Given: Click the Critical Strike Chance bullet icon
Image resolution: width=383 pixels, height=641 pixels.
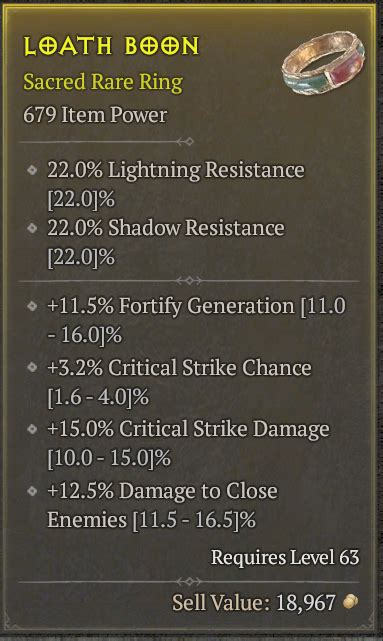Looking at the screenshot, I should coord(32,367).
